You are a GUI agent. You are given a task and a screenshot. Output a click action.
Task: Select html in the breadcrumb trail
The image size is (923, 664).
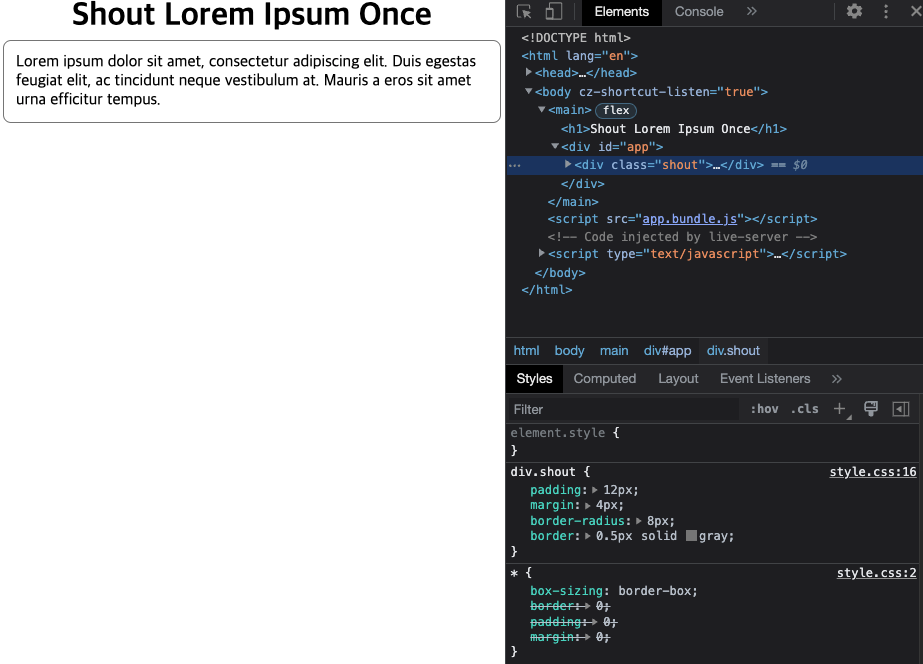(x=526, y=351)
